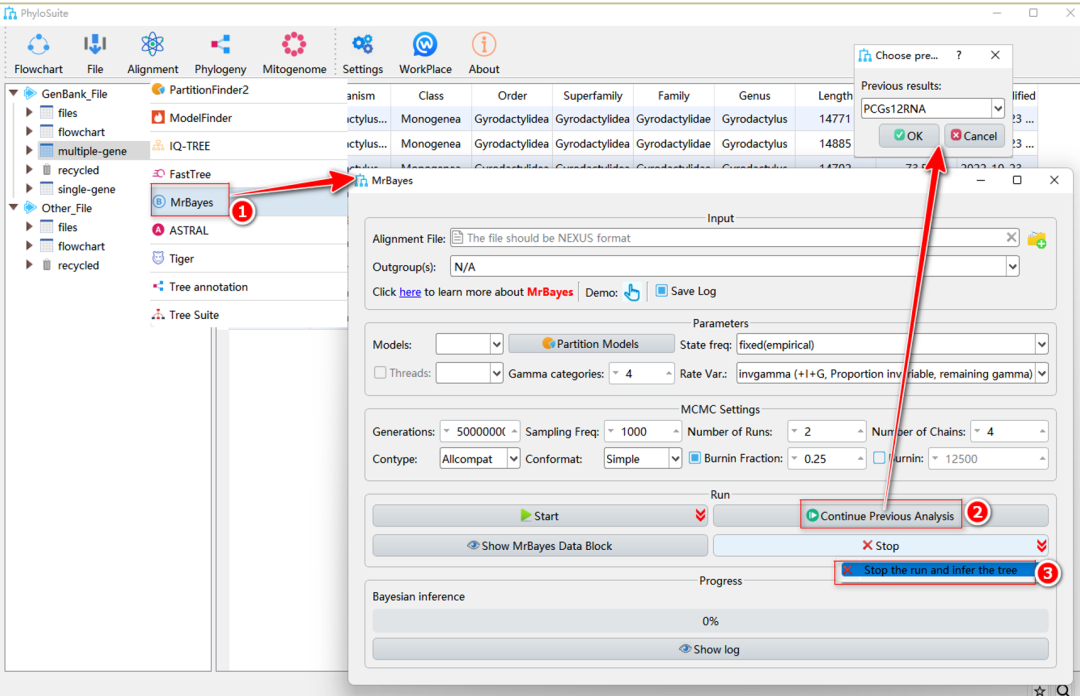The height and width of the screenshot is (696, 1080).
Task: Open the Stop button dropdown arrow
Action: pyautogui.click(x=1041, y=546)
